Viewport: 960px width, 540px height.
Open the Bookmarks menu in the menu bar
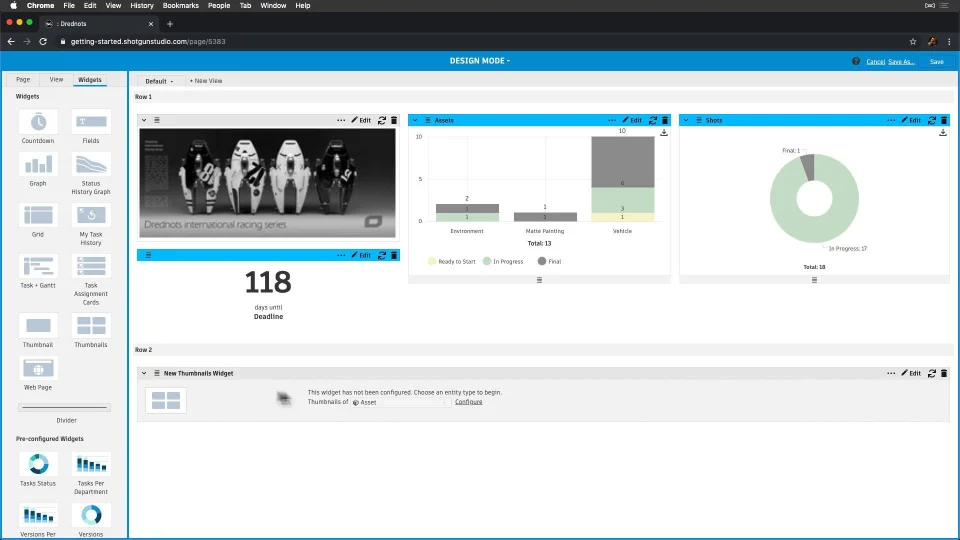point(181,6)
